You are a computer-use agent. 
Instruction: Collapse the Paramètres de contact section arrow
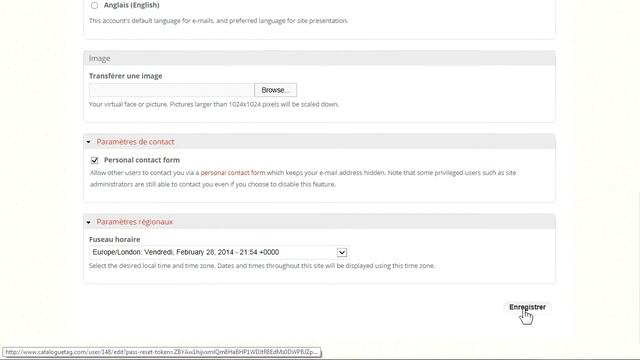click(x=89, y=142)
